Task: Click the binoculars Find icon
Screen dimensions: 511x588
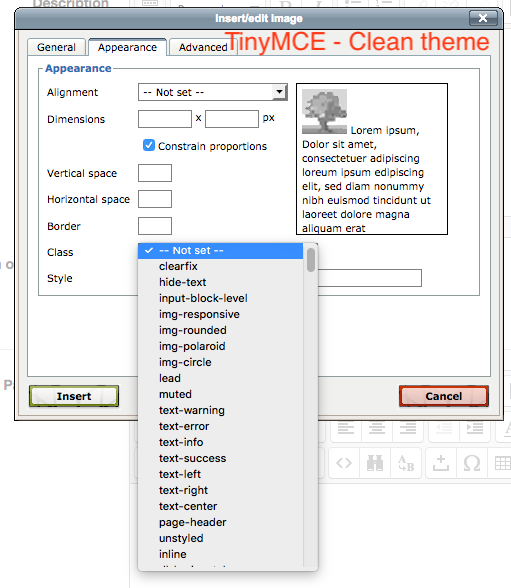Action: [375, 463]
